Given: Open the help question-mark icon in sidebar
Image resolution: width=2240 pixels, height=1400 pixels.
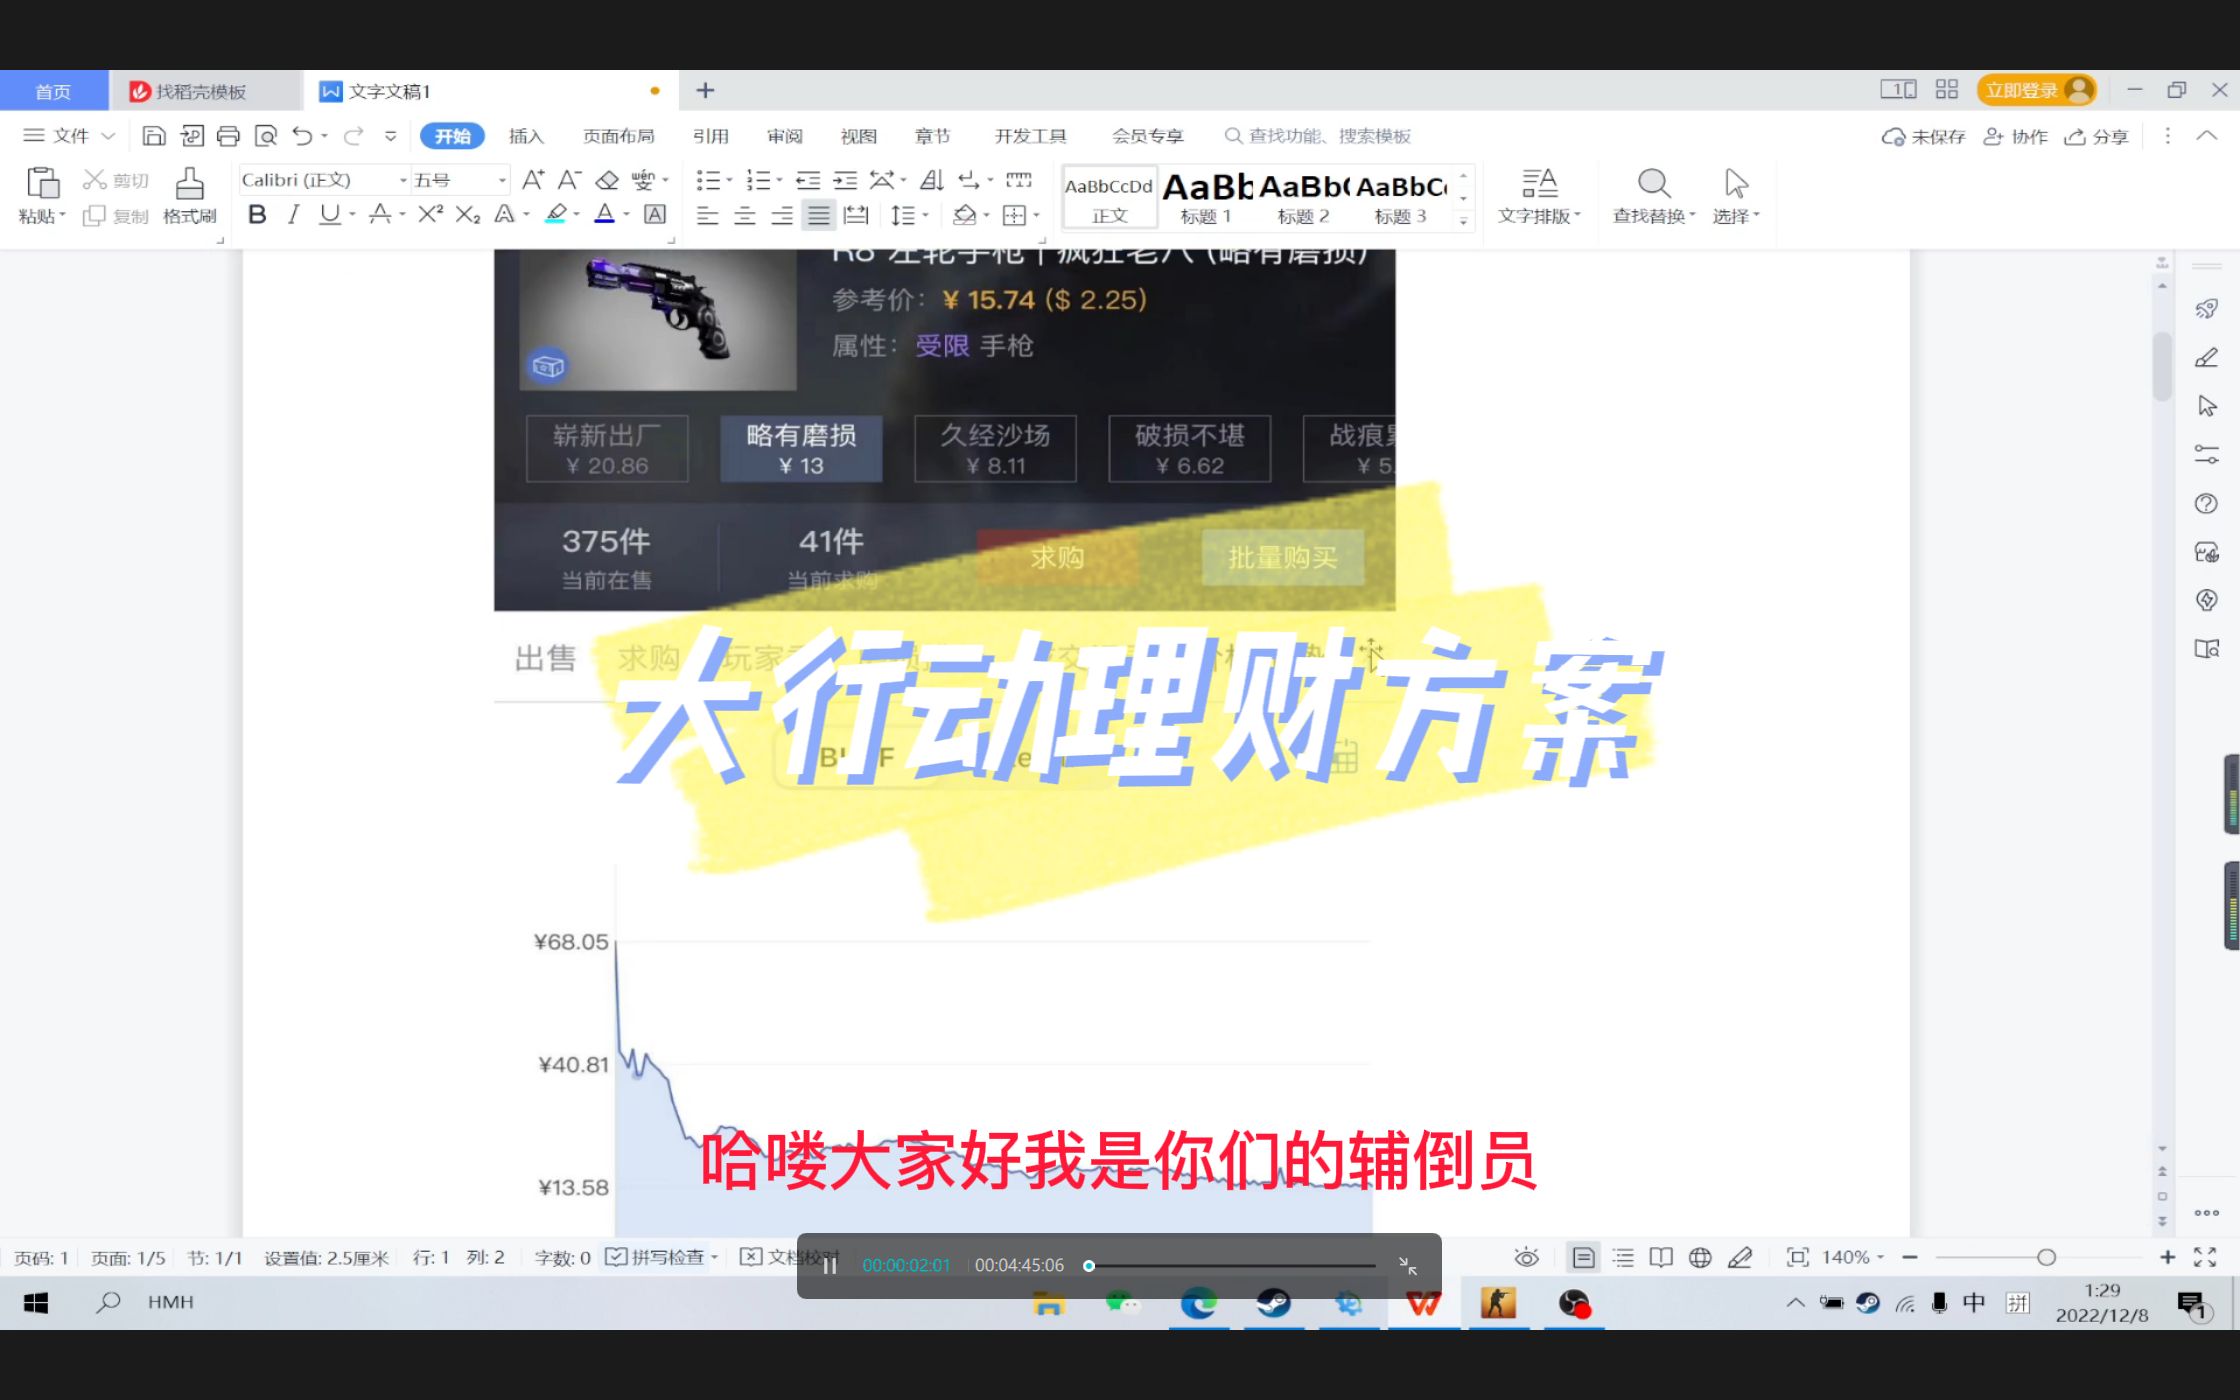Looking at the screenshot, I should point(2206,503).
